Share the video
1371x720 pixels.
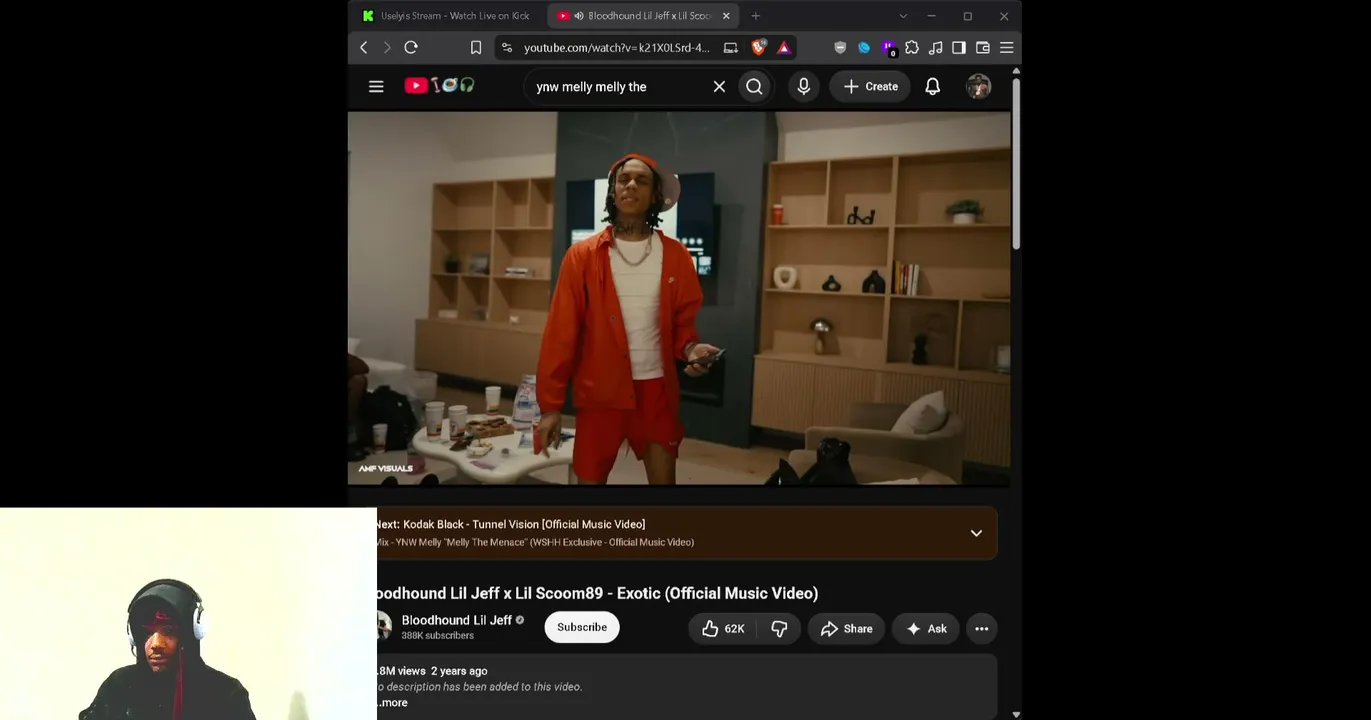tap(846, 629)
